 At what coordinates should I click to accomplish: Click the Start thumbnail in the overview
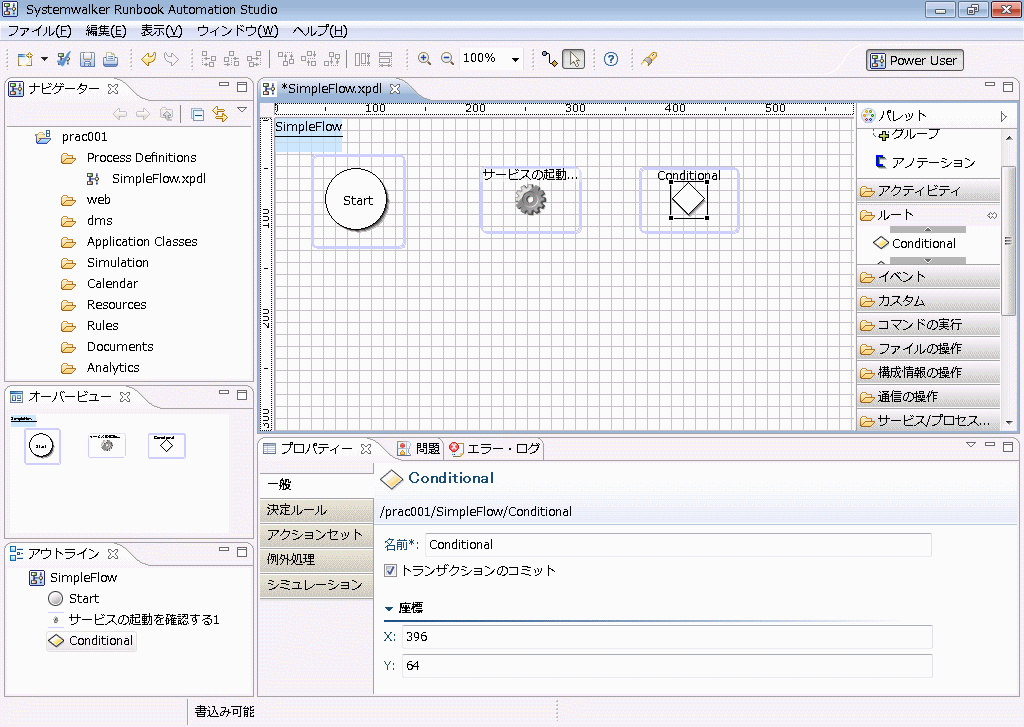click(x=42, y=446)
